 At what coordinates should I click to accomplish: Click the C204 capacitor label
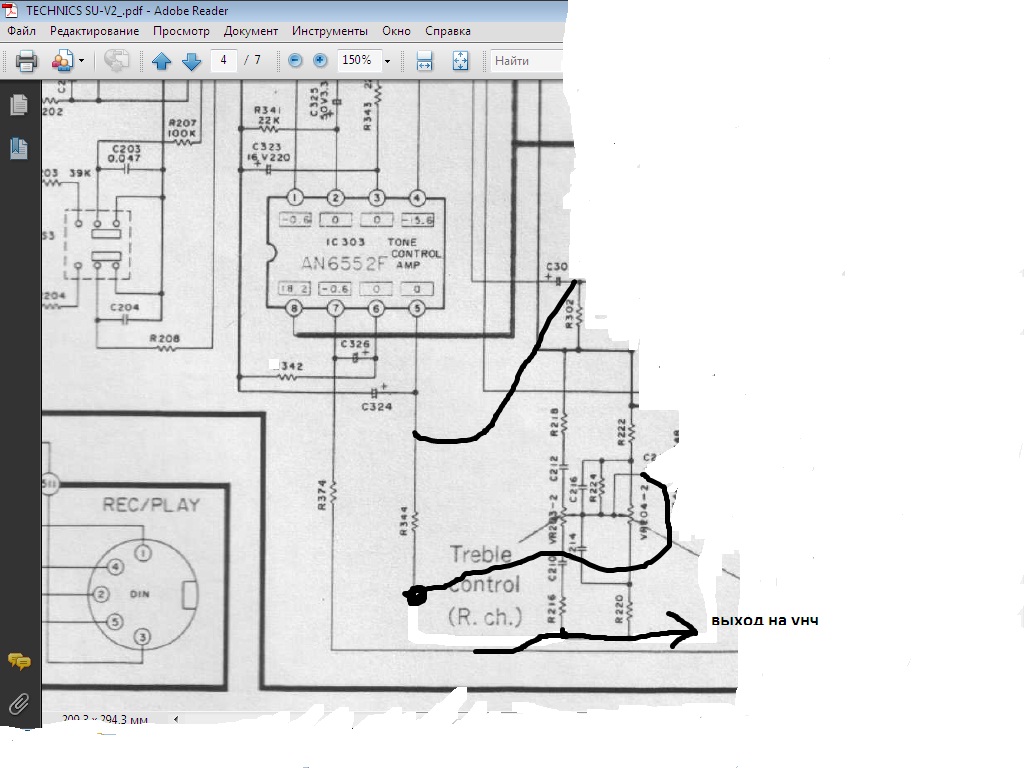click(124, 307)
